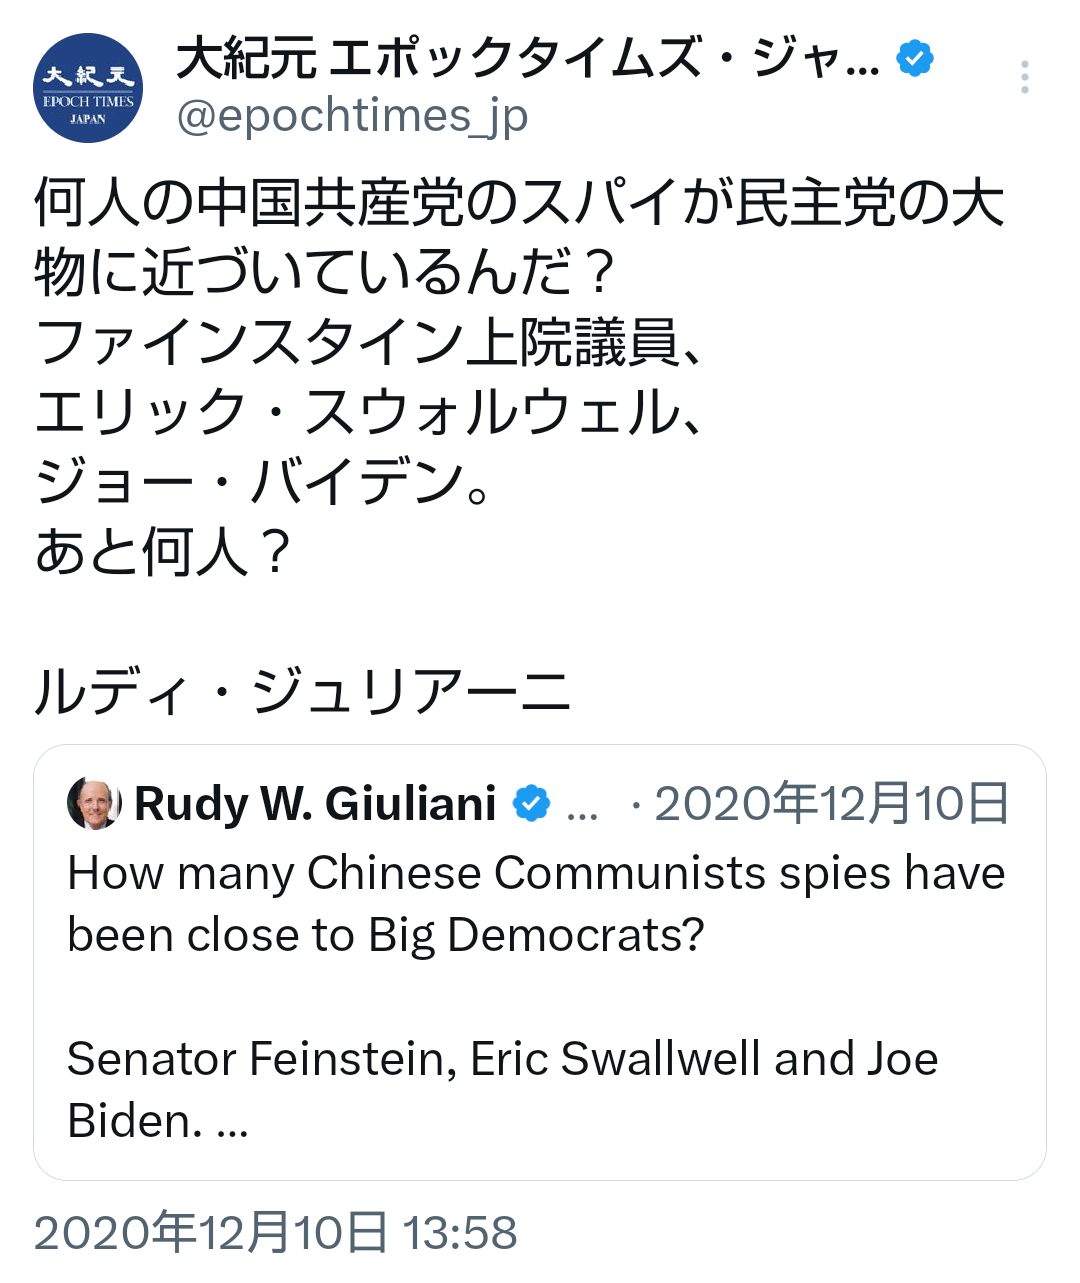Viewport: 1080px width, 1283px height.
Task: Click the エリック・スウォルウェル、 line
Action: [x=368, y=412]
